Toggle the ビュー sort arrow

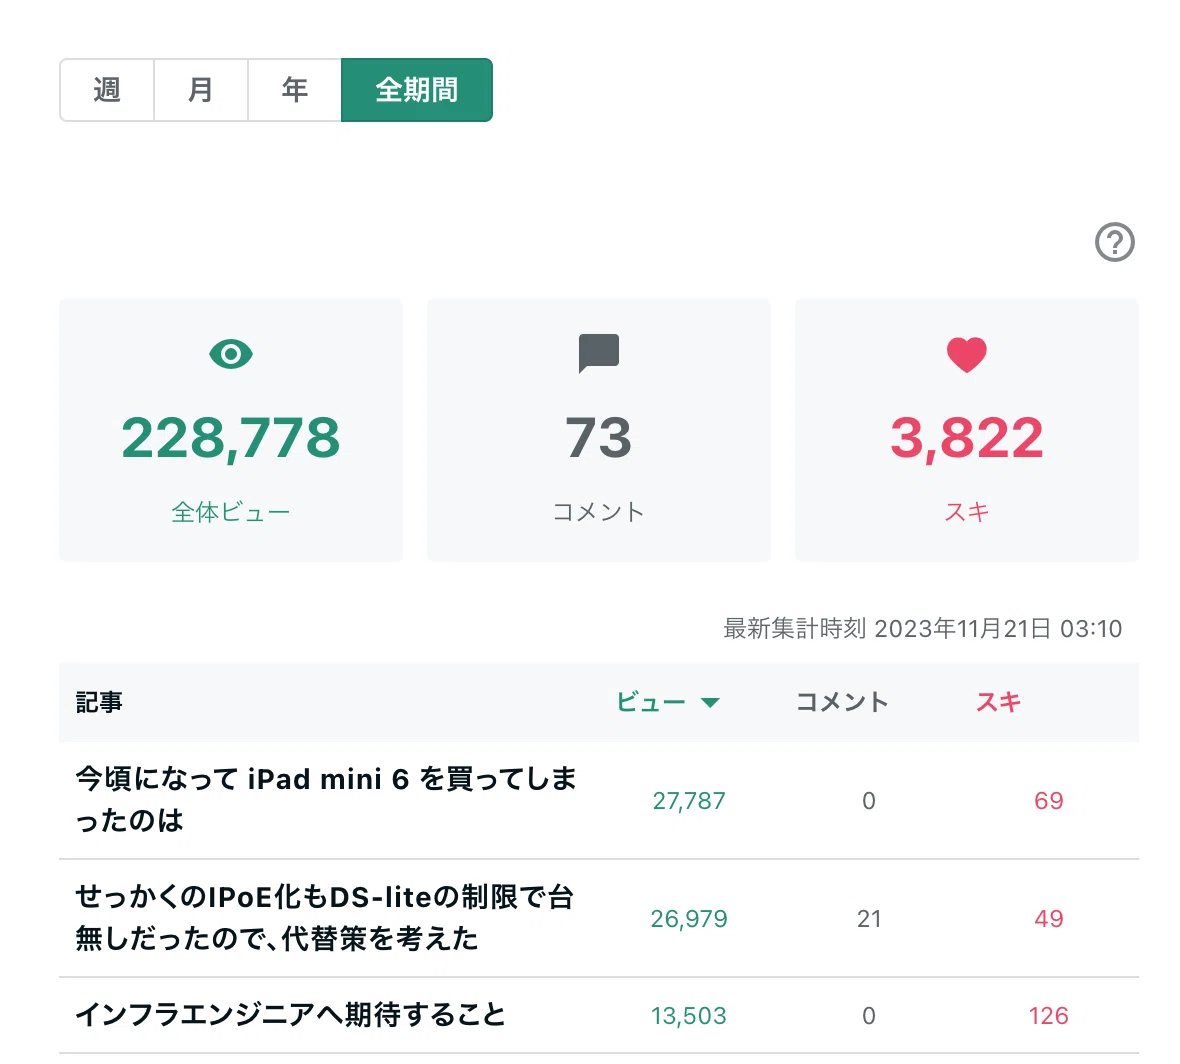click(710, 703)
